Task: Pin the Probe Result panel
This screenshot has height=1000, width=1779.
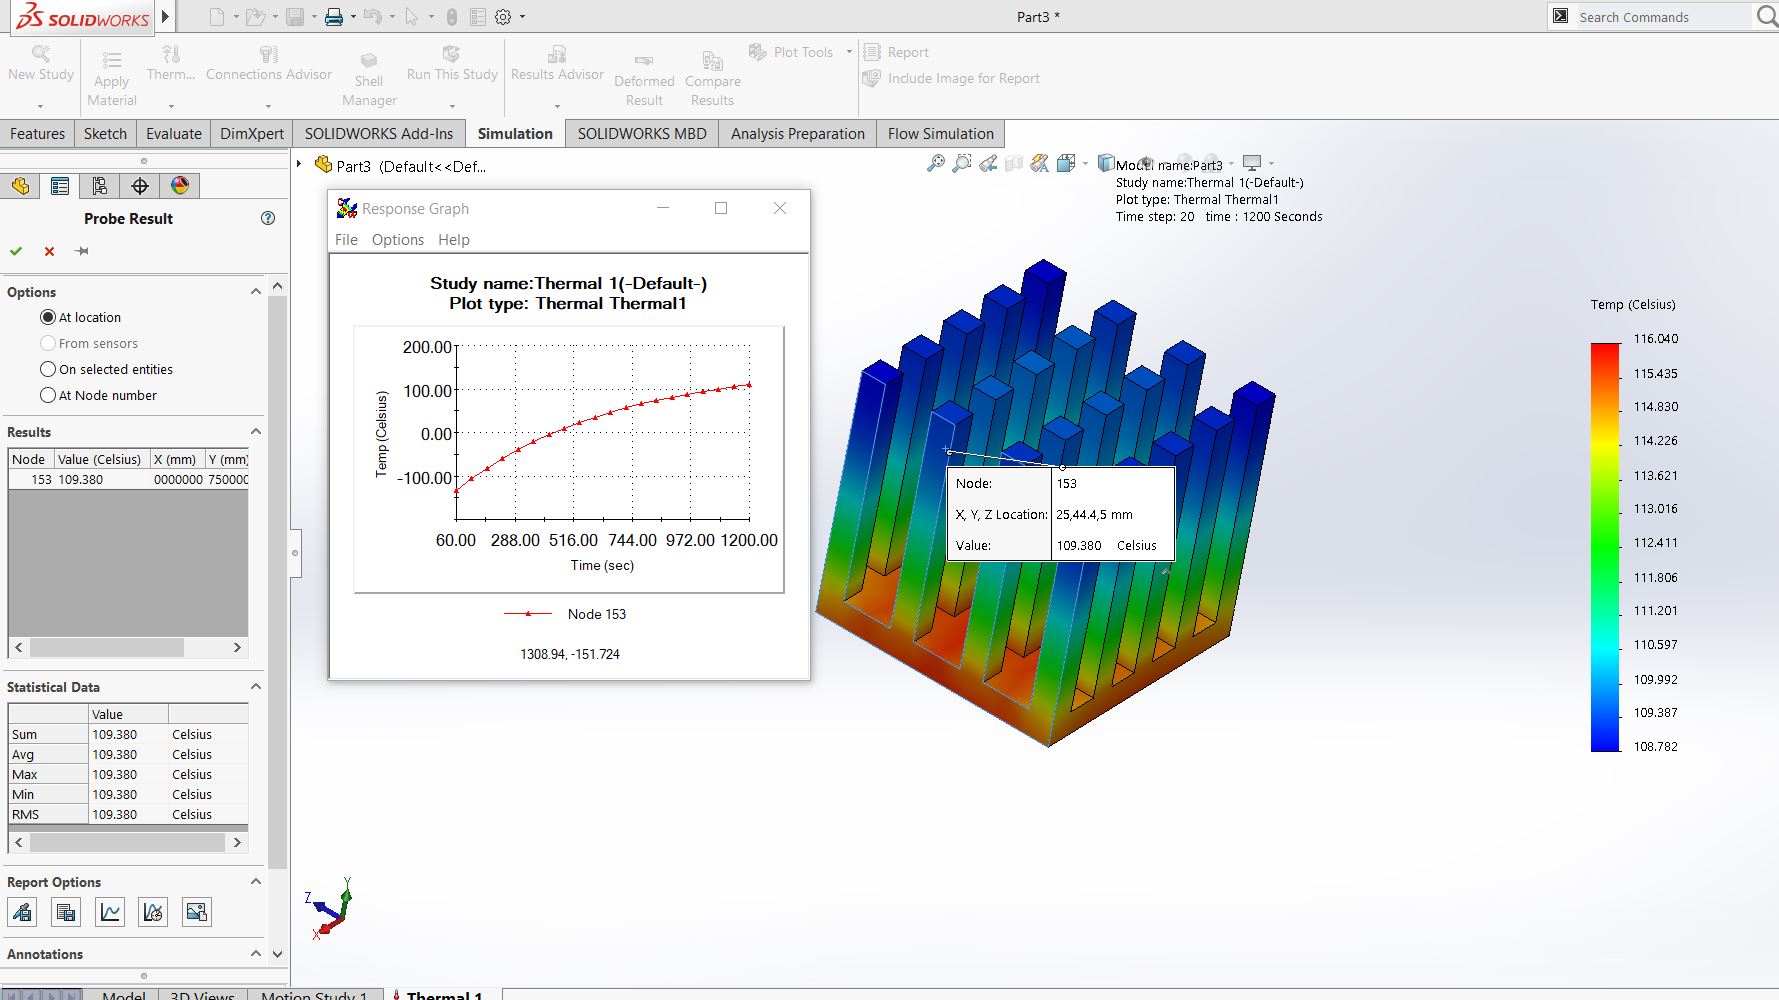Action: 82,251
